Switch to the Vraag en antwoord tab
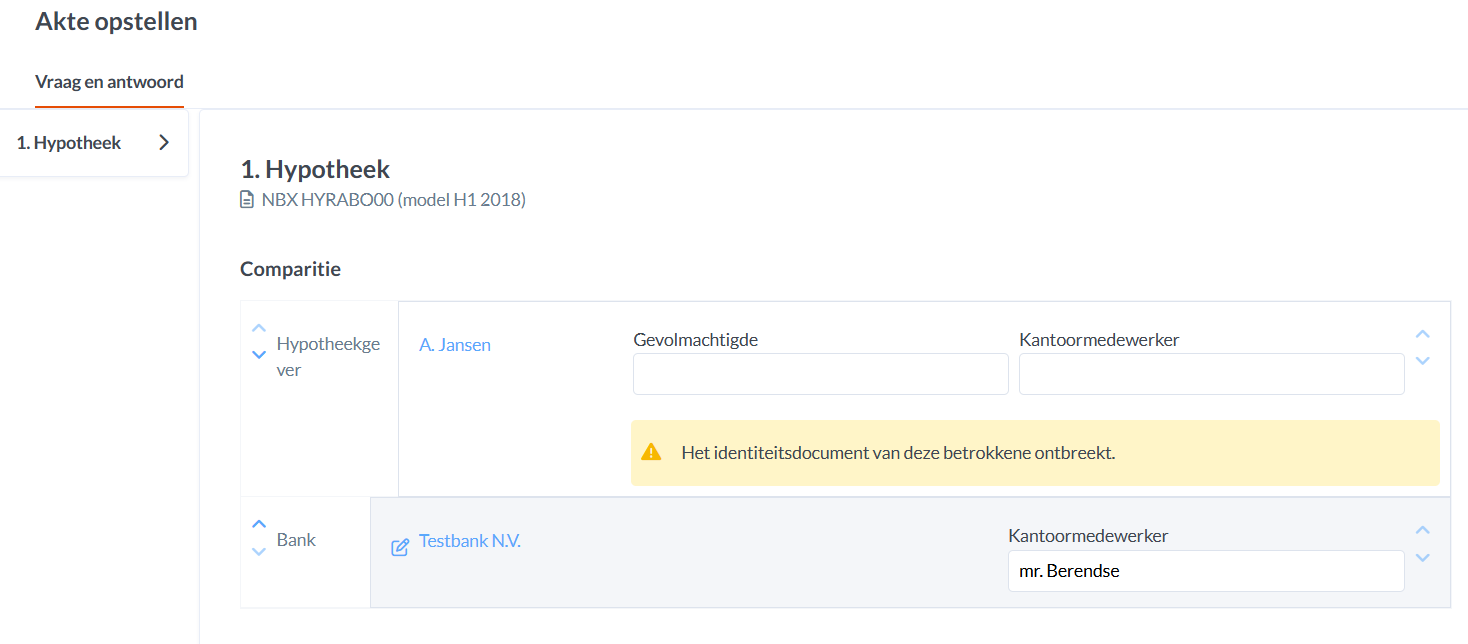 pyautogui.click(x=109, y=82)
